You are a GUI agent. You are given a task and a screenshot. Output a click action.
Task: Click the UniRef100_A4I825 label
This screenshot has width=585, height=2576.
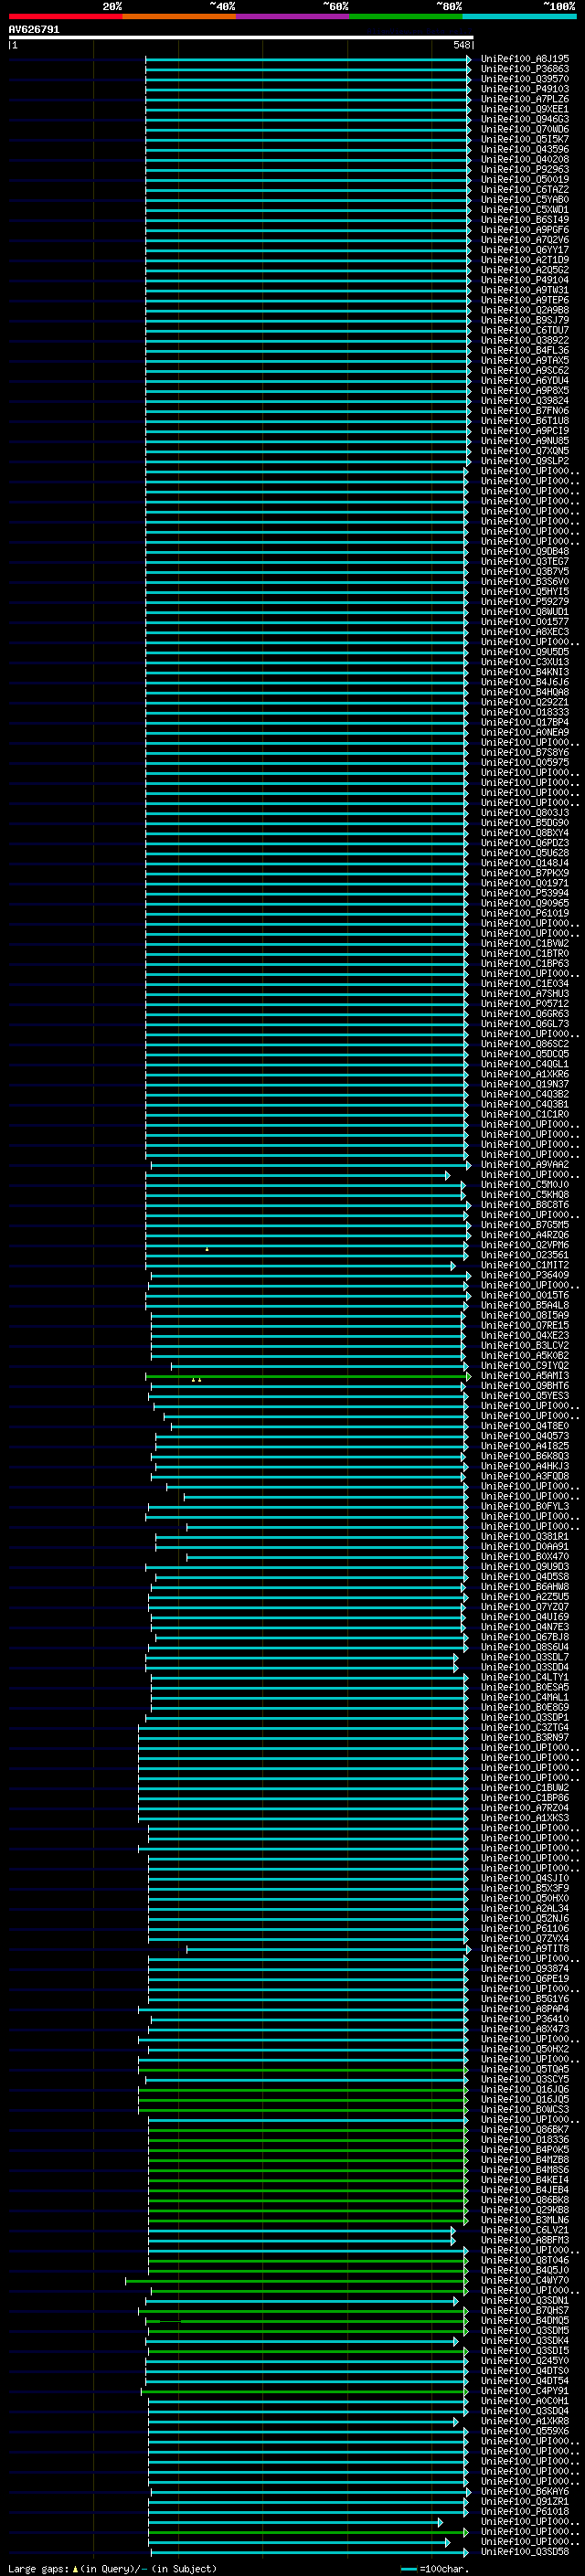click(525, 1446)
